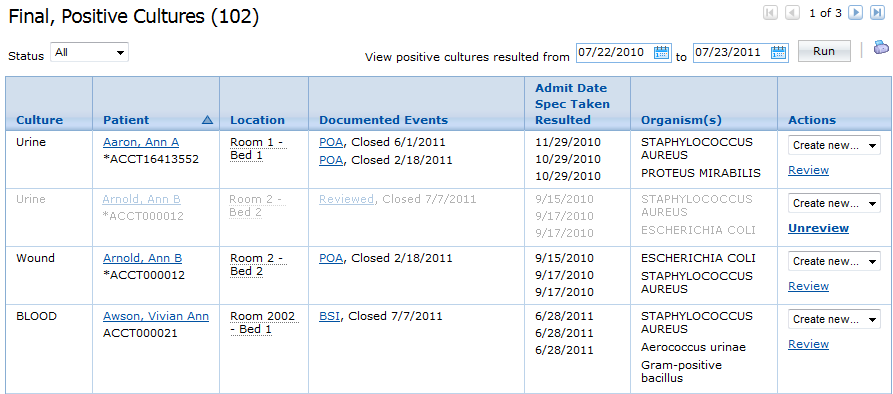The width and height of the screenshot is (893, 394).
Task: Open the end date calendar picker
Action: [x=779, y=53]
